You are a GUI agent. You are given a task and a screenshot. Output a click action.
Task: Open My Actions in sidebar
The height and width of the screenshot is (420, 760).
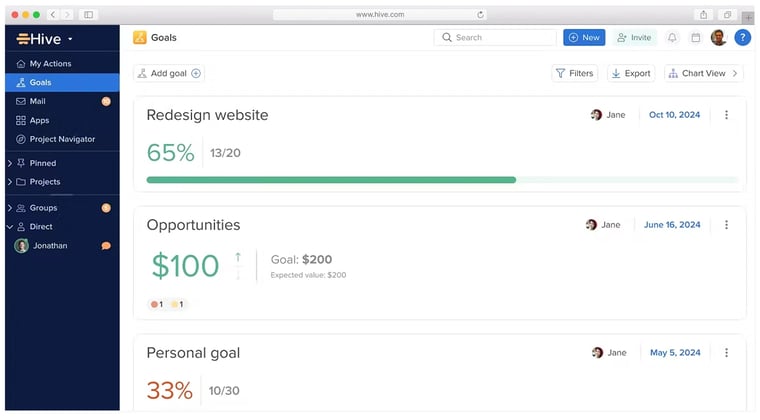[x=50, y=64]
